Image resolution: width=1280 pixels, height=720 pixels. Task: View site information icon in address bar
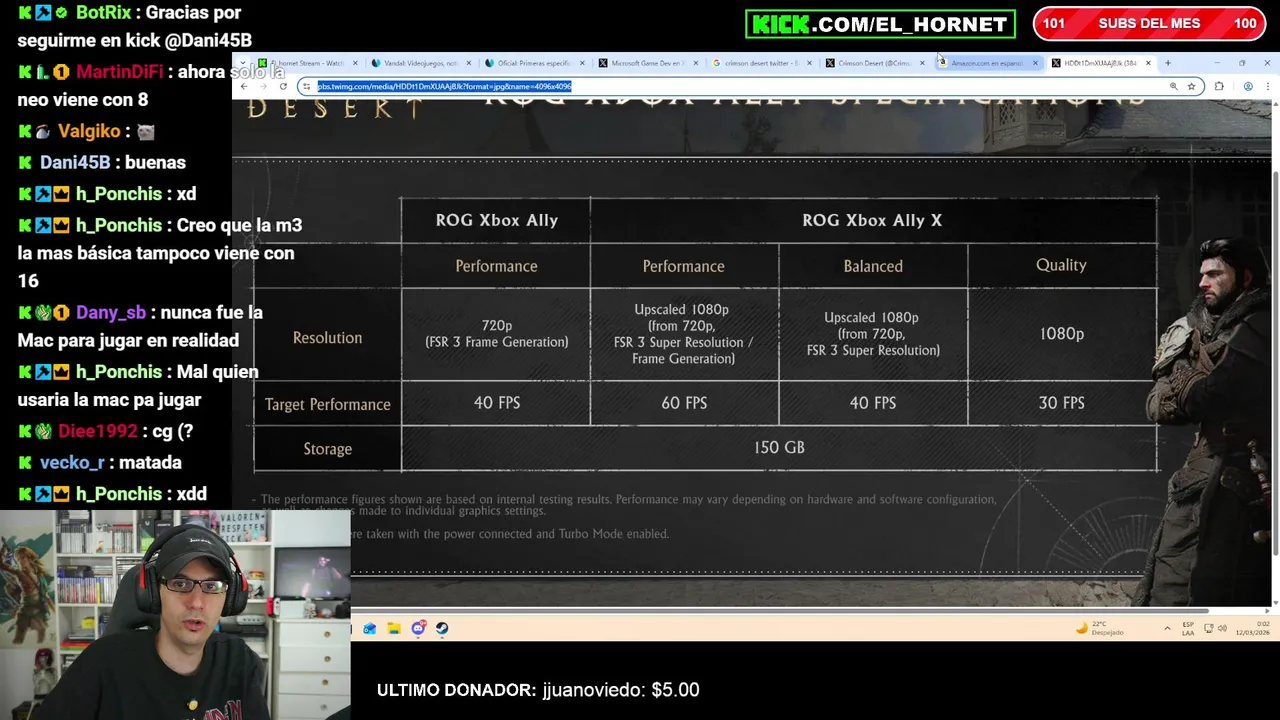307,86
